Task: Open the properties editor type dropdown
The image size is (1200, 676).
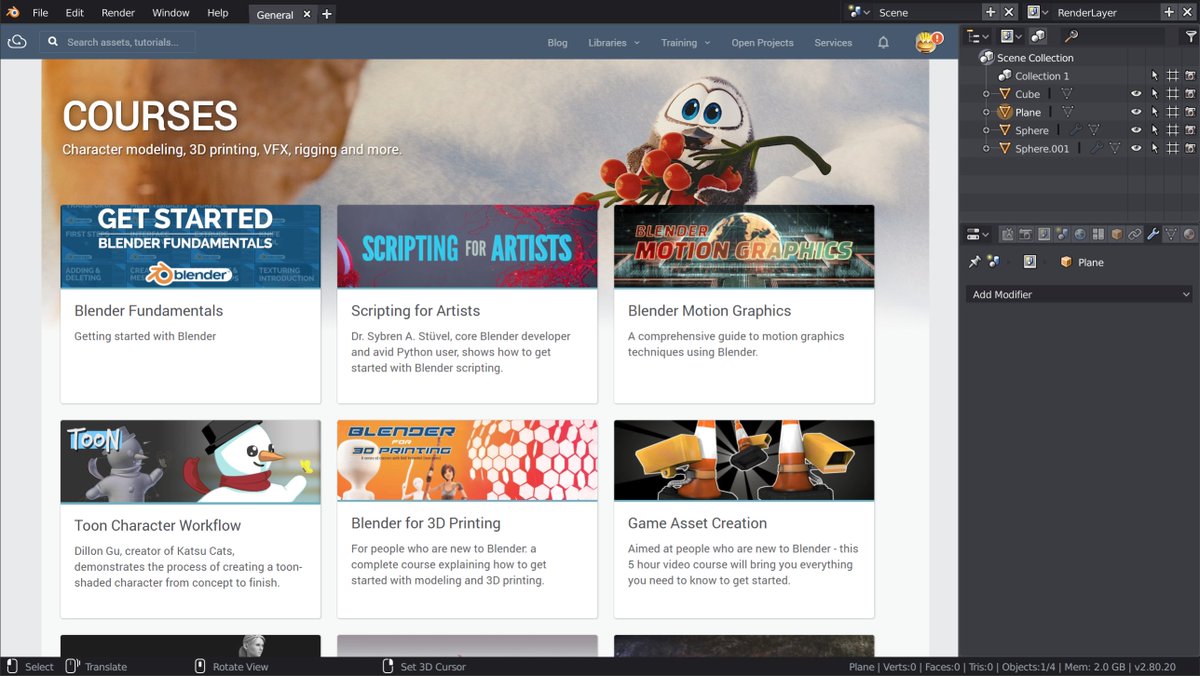Action: click(977, 234)
